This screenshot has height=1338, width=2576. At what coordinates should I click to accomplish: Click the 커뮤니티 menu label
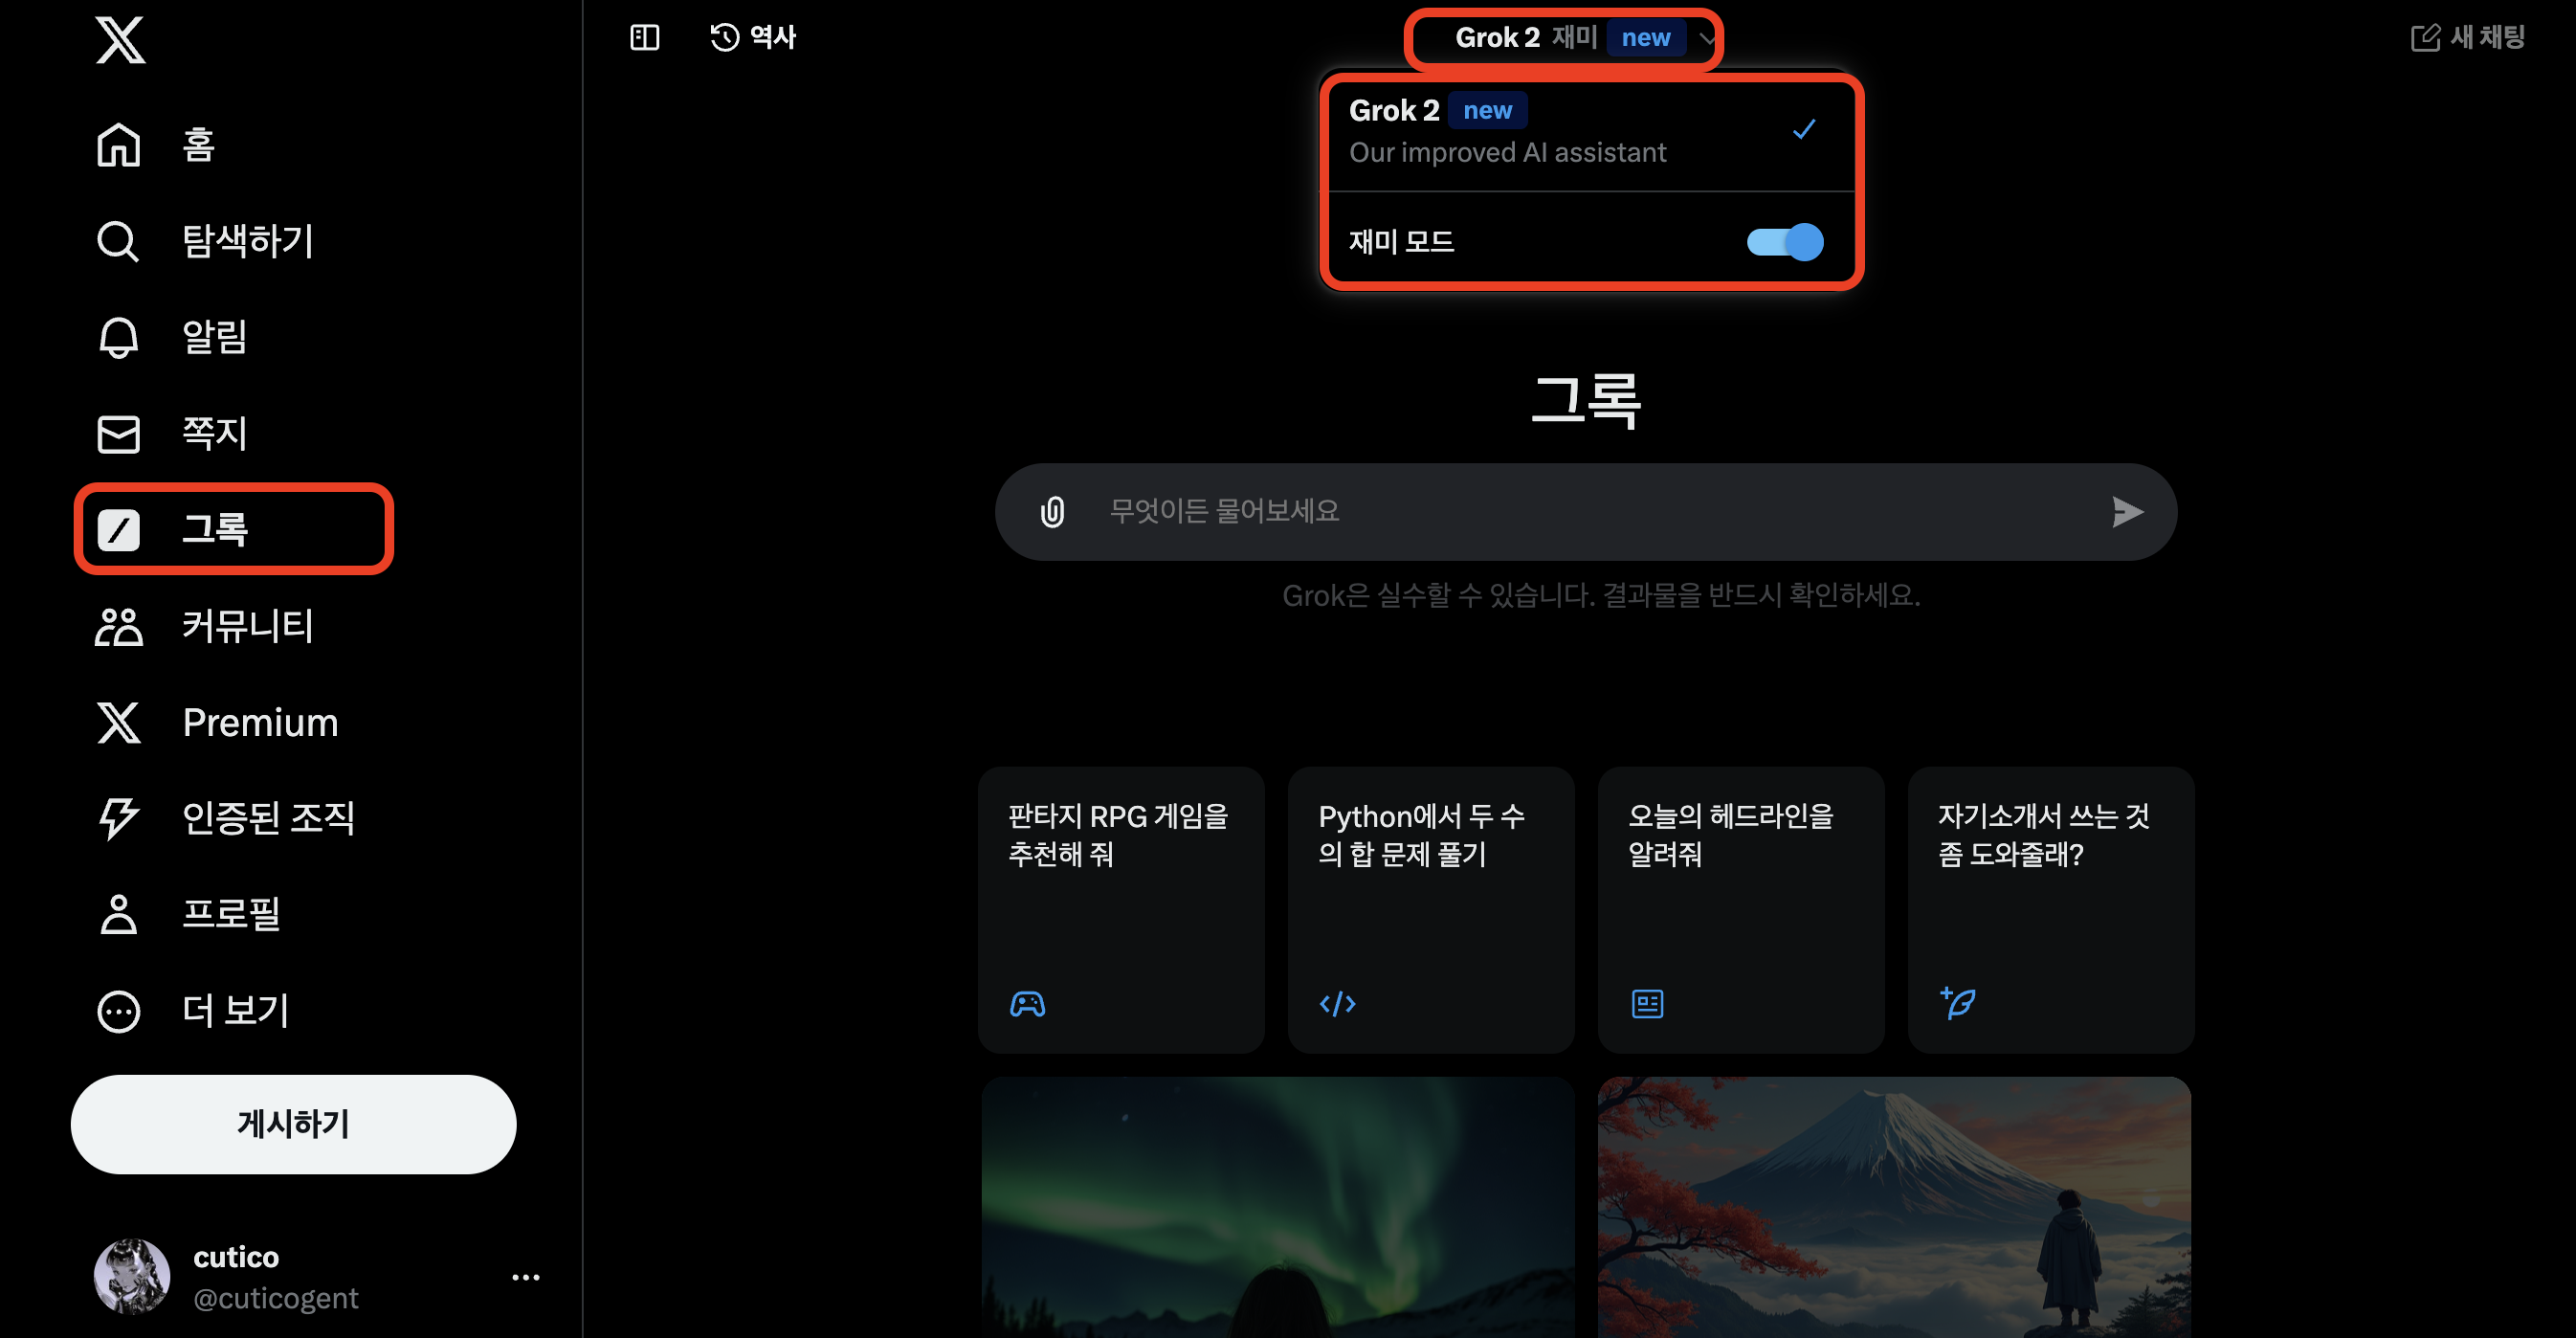pos(248,626)
